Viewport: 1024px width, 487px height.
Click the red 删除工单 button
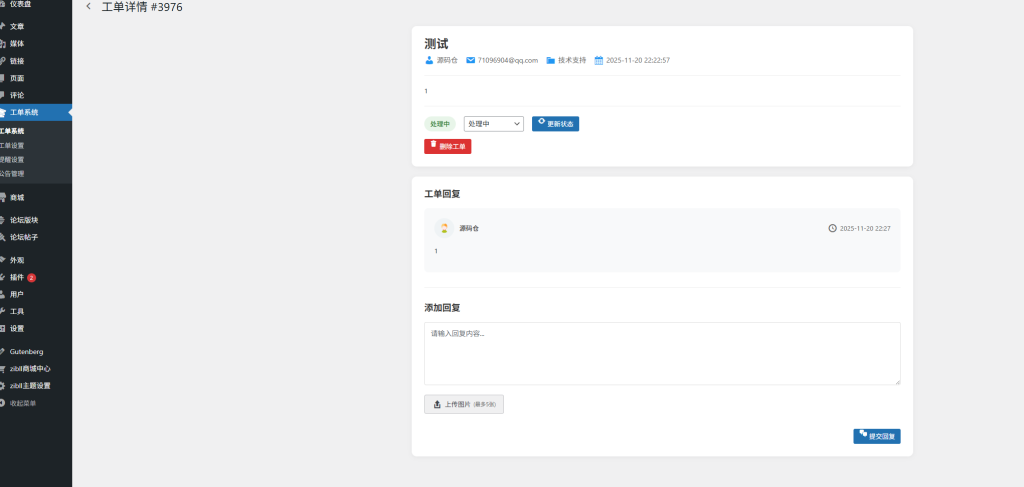click(x=447, y=146)
